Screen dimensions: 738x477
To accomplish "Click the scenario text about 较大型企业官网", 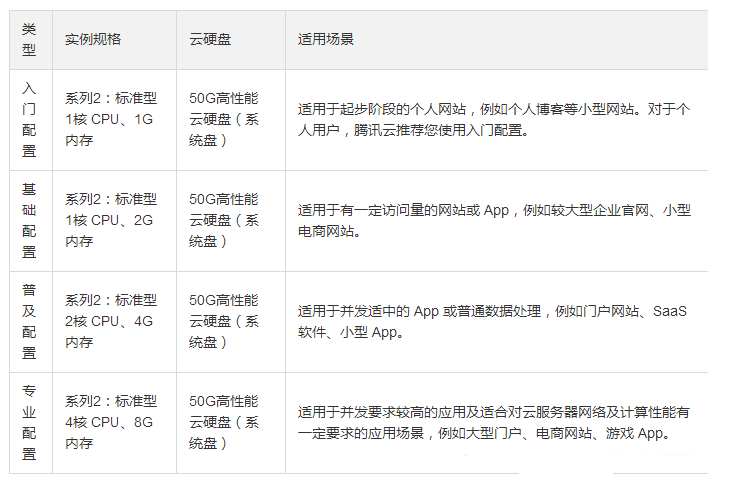I will (494, 220).
